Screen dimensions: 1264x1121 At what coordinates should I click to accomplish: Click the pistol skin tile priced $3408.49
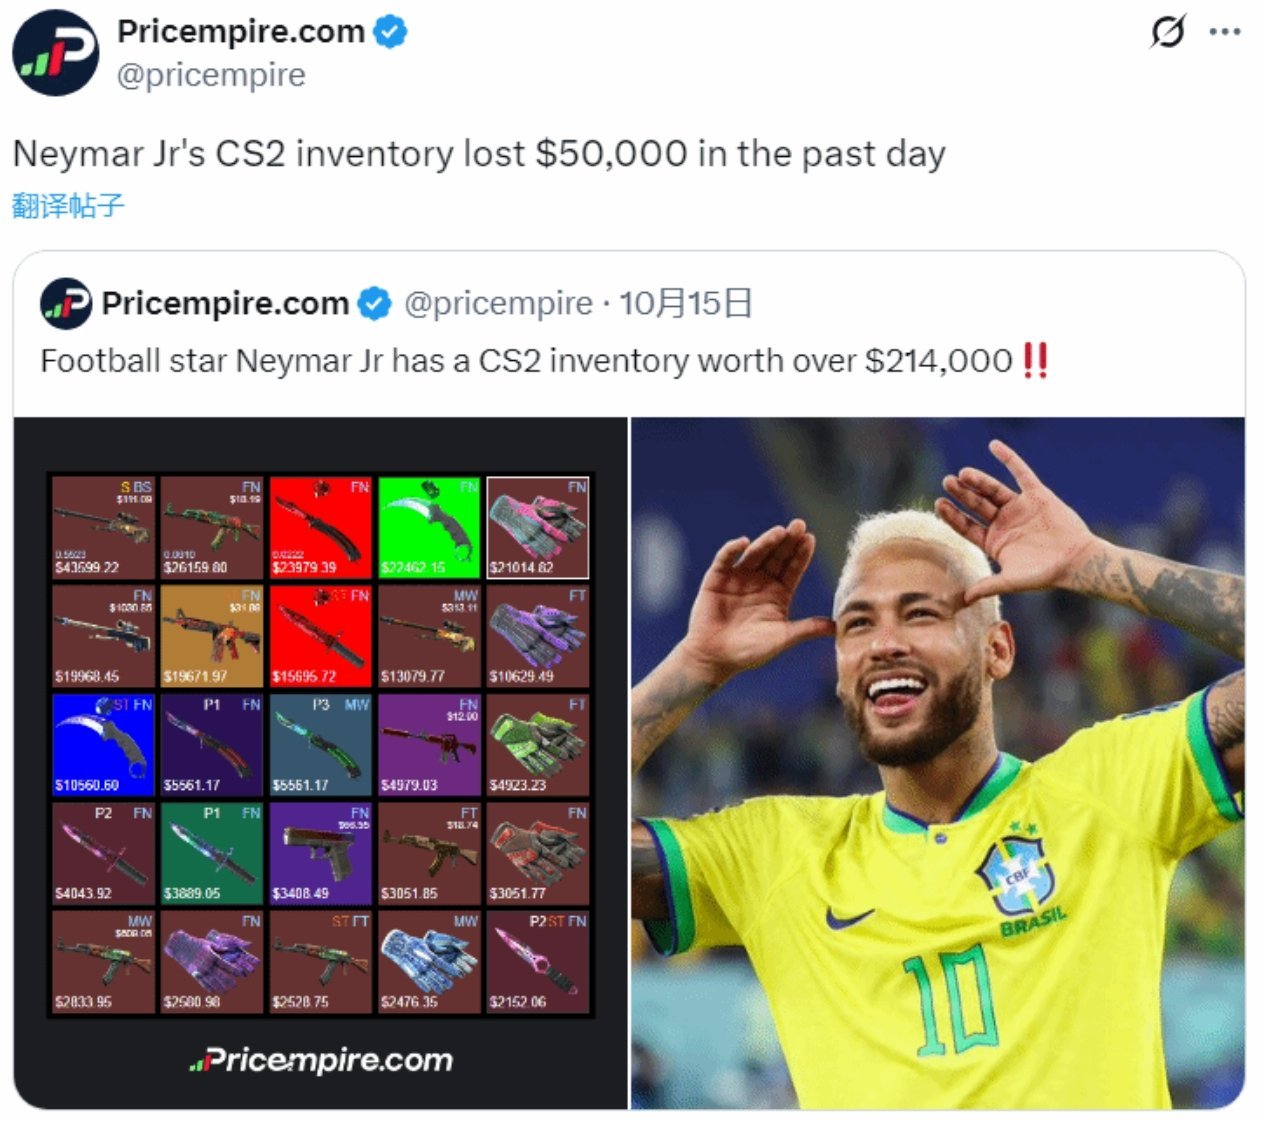[x=320, y=853]
